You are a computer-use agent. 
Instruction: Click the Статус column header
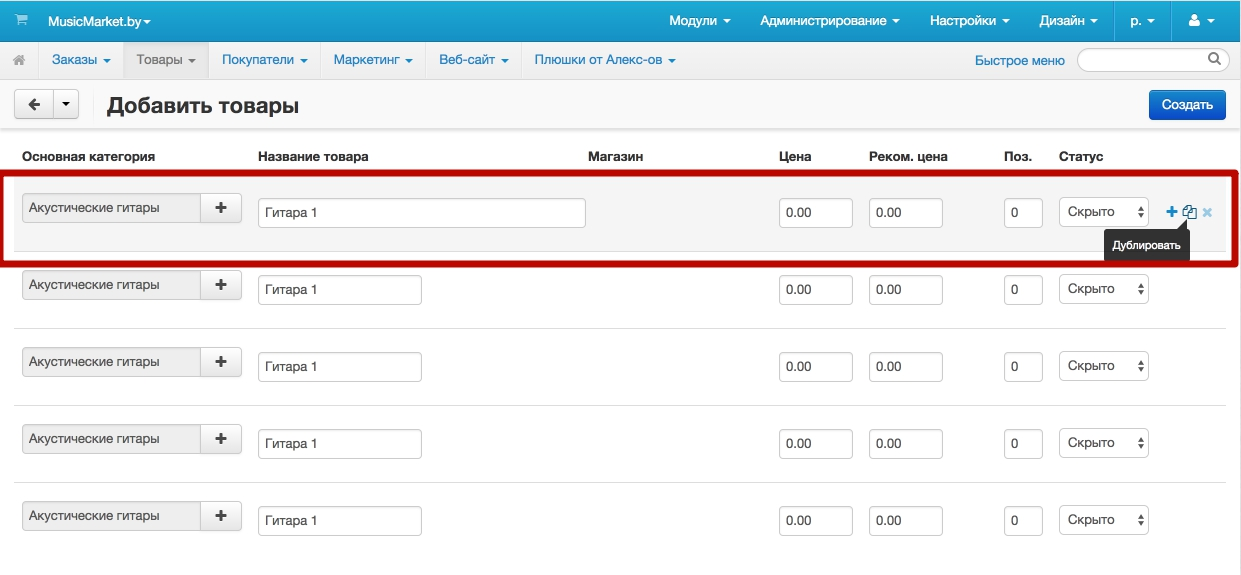[1081, 157]
